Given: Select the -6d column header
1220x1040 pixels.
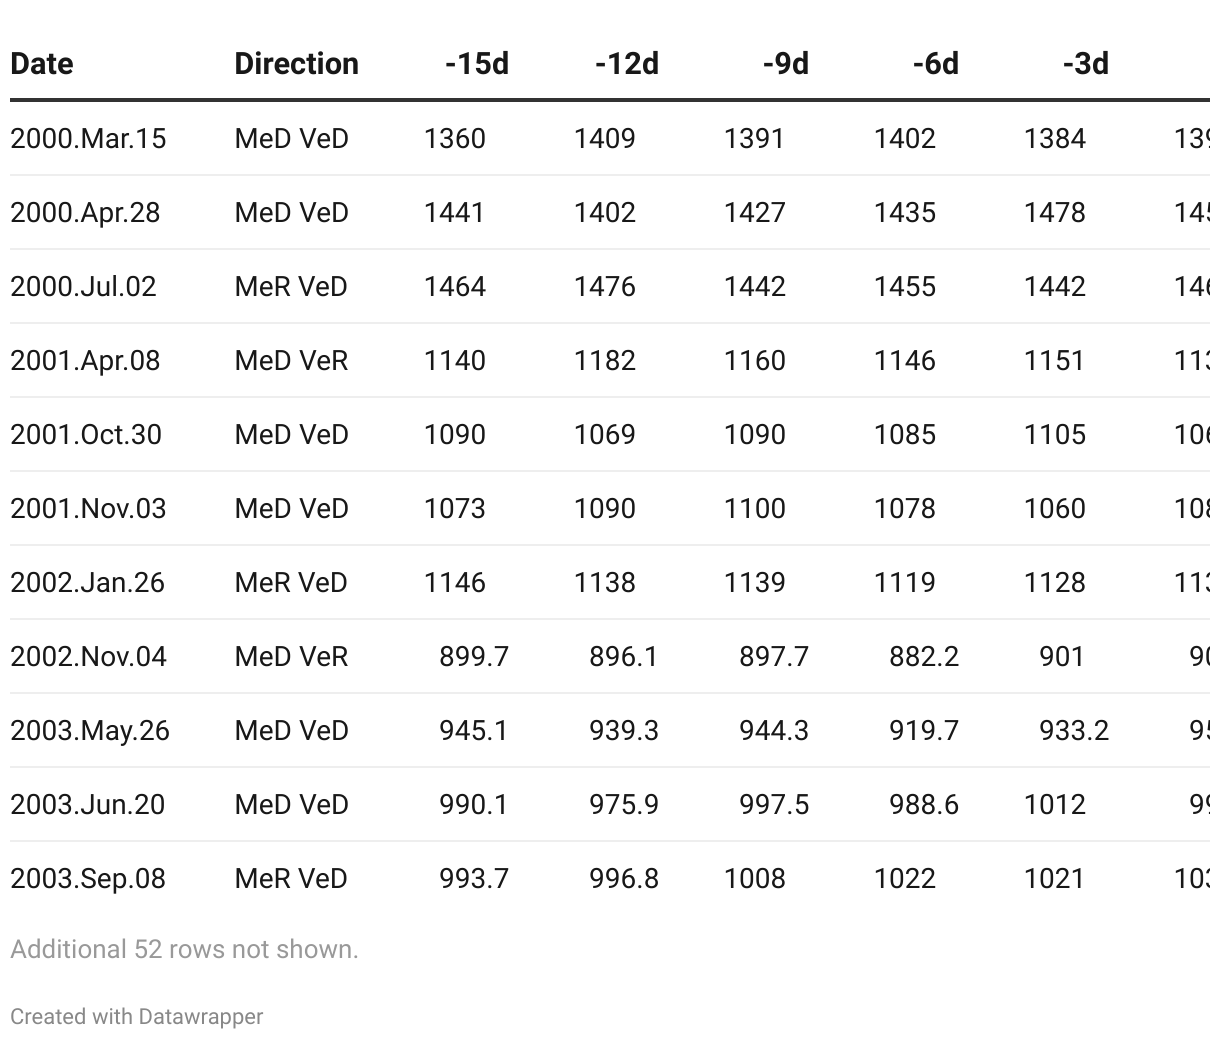Looking at the screenshot, I should (x=935, y=64).
